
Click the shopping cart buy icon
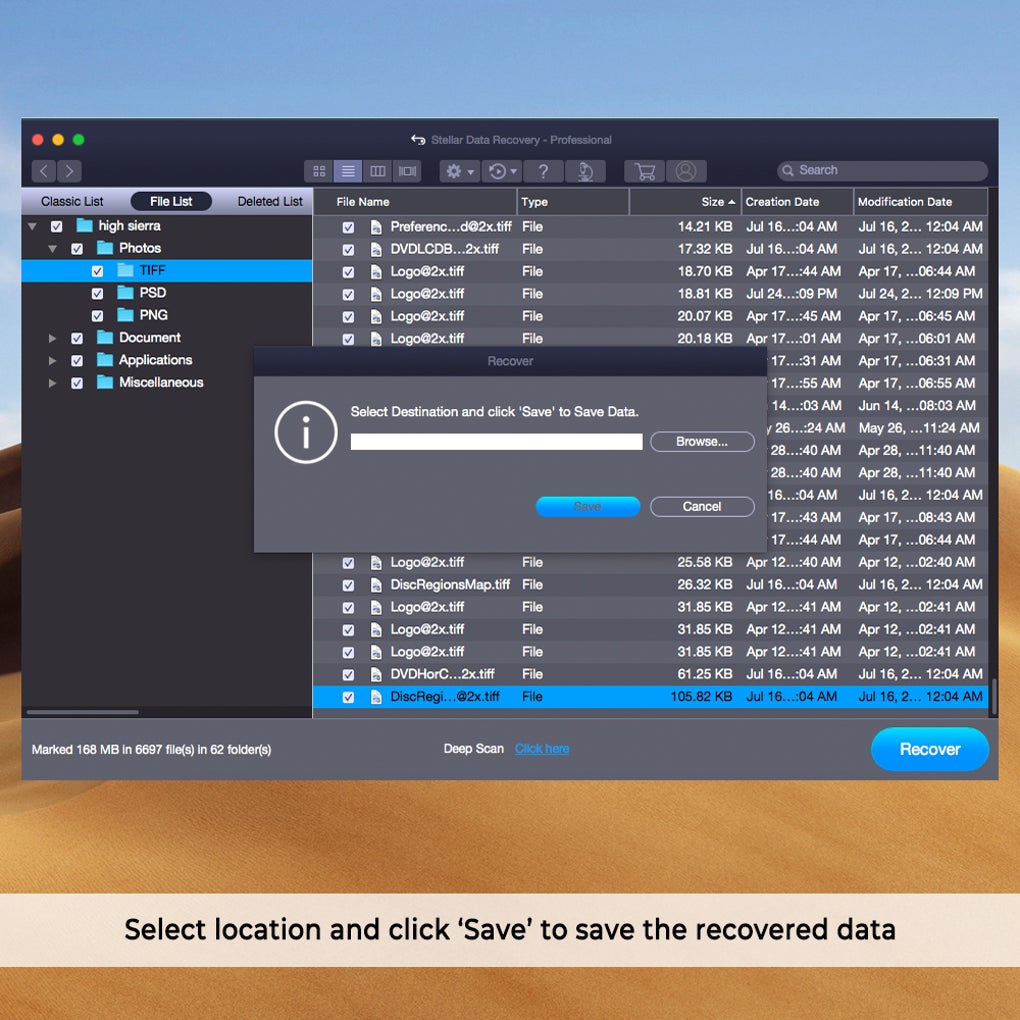click(645, 171)
